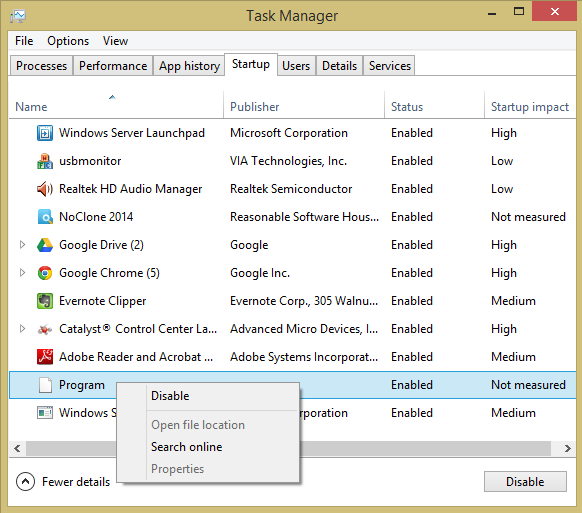The height and width of the screenshot is (513, 582).
Task: Select the Windows Server Launchpad row name
Action: pyautogui.click(x=132, y=133)
